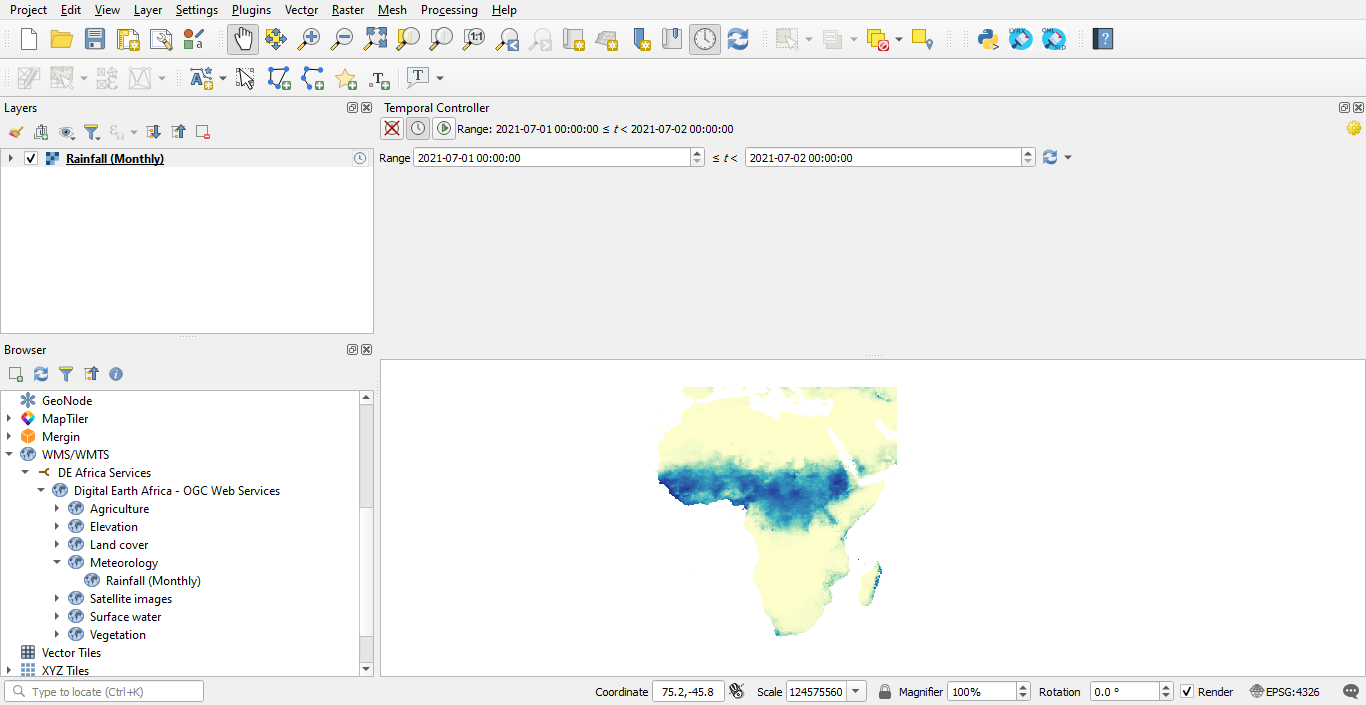Viewport: 1366px width, 705px height.
Task: Click the Zoom to Layer icon
Action: pos(441,39)
